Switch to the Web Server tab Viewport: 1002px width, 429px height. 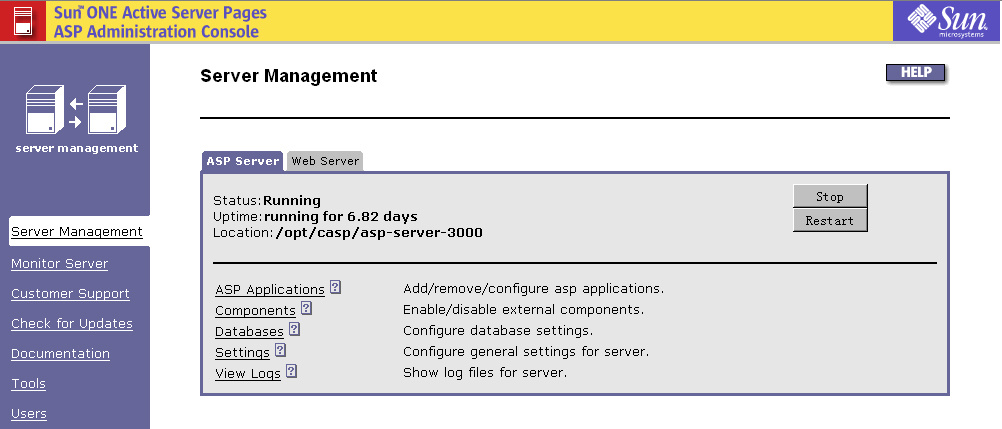tap(325, 161)
